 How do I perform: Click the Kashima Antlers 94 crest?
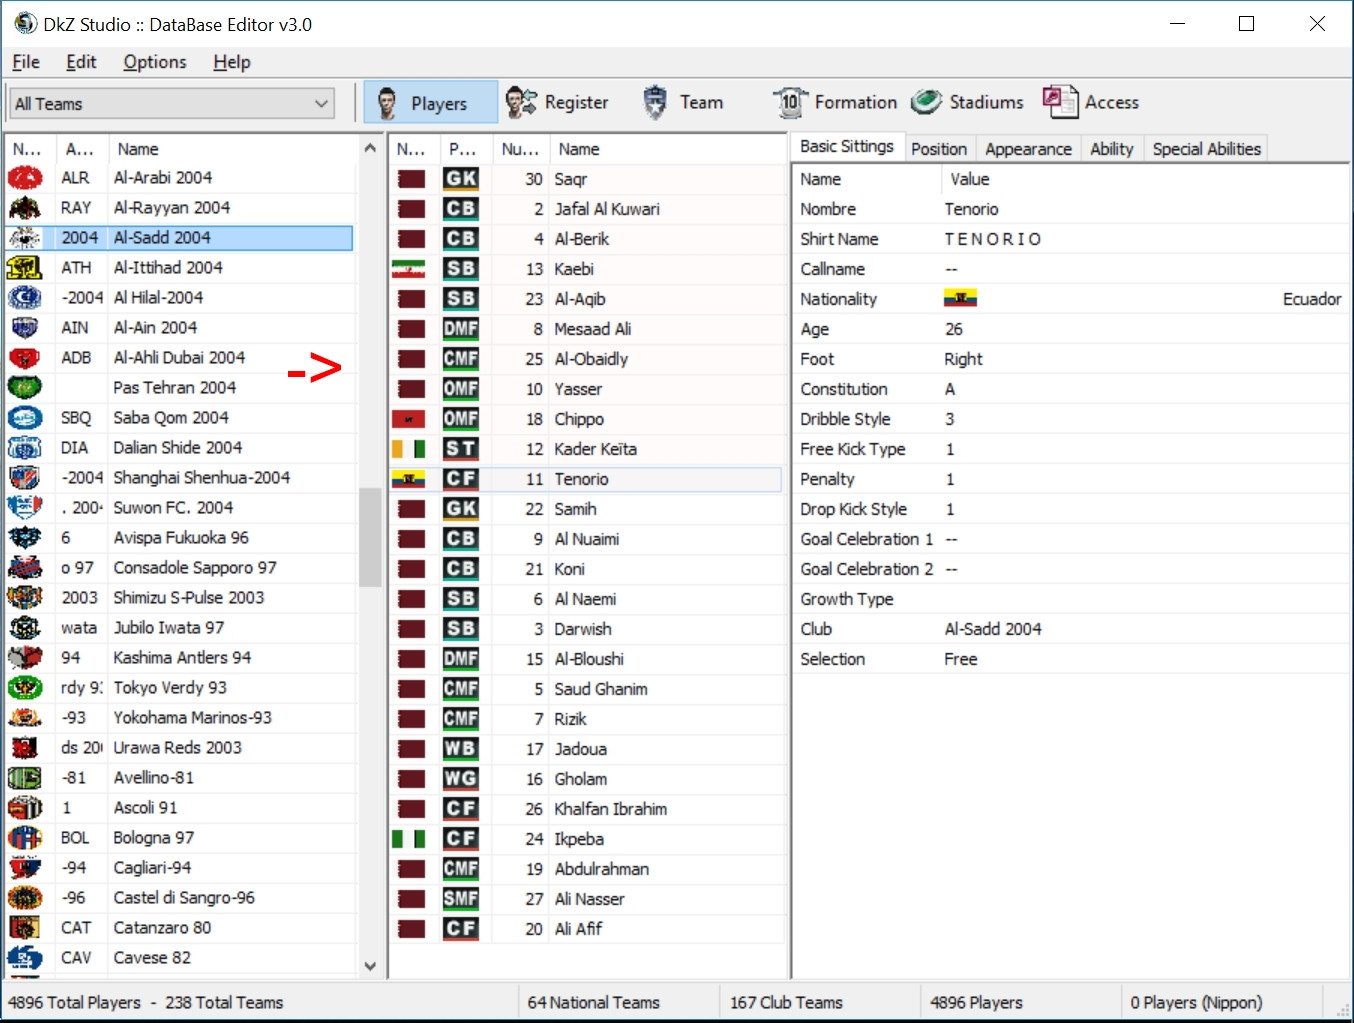click(x=25, y=658)
